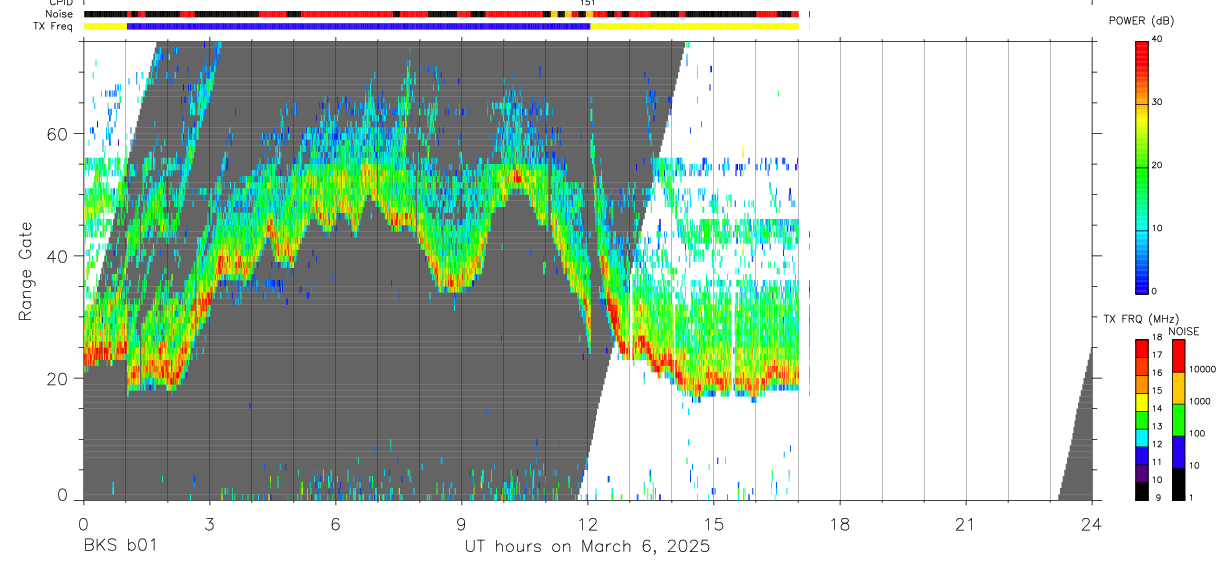This screenshot has width=1228, height=567.
Task: Click the "18" tick on the UT hours axis
Action: pos(839,524)
